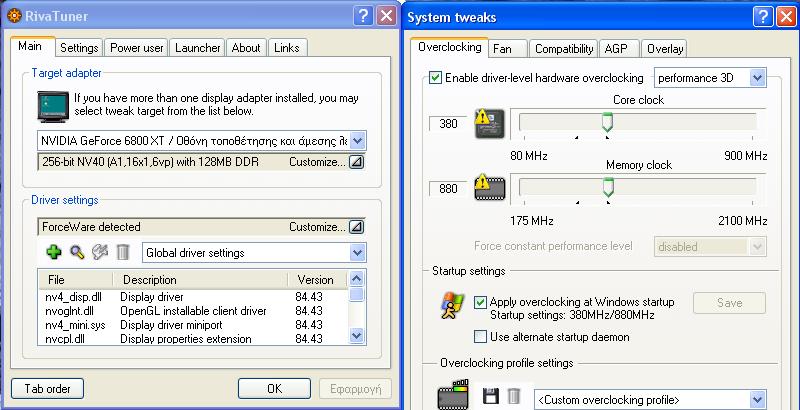Select the nv4_disp.dll row

pos(194,297)
